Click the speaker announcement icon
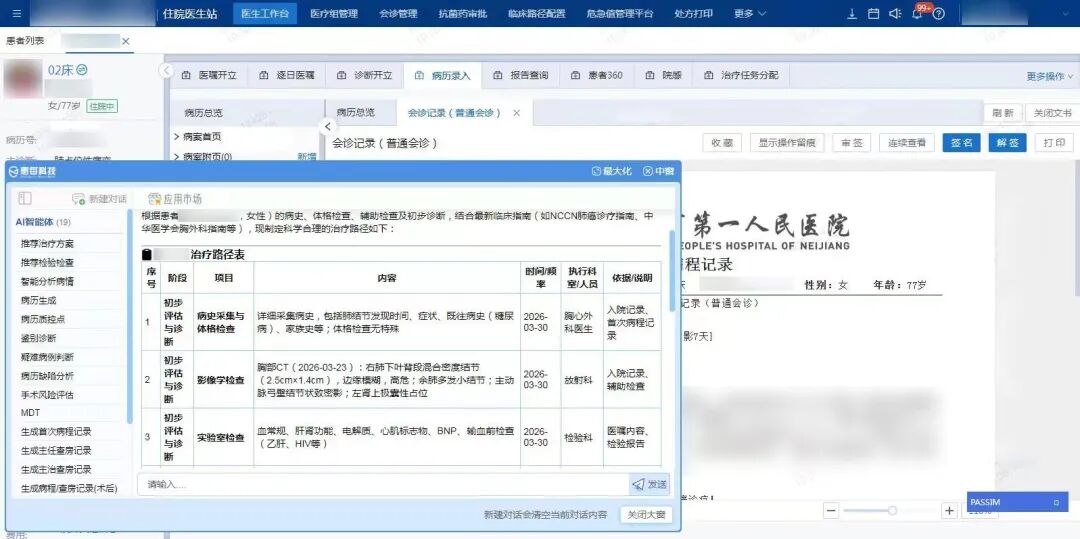1080x539 pixels. coord(895,14)
